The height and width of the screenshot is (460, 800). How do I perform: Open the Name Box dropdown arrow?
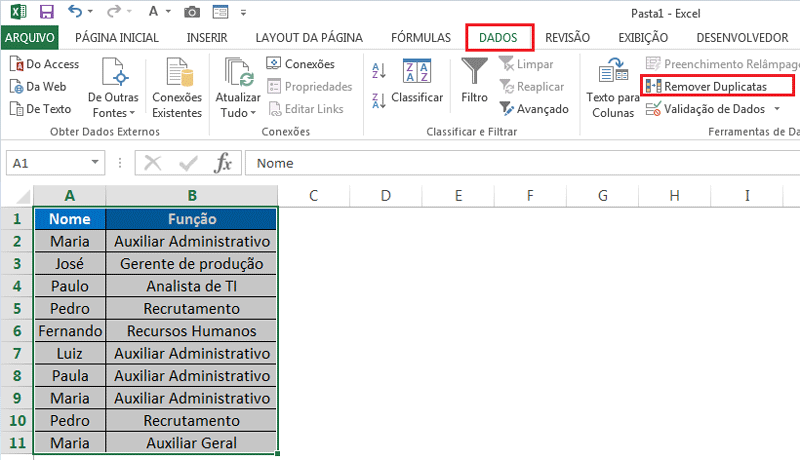96,163
